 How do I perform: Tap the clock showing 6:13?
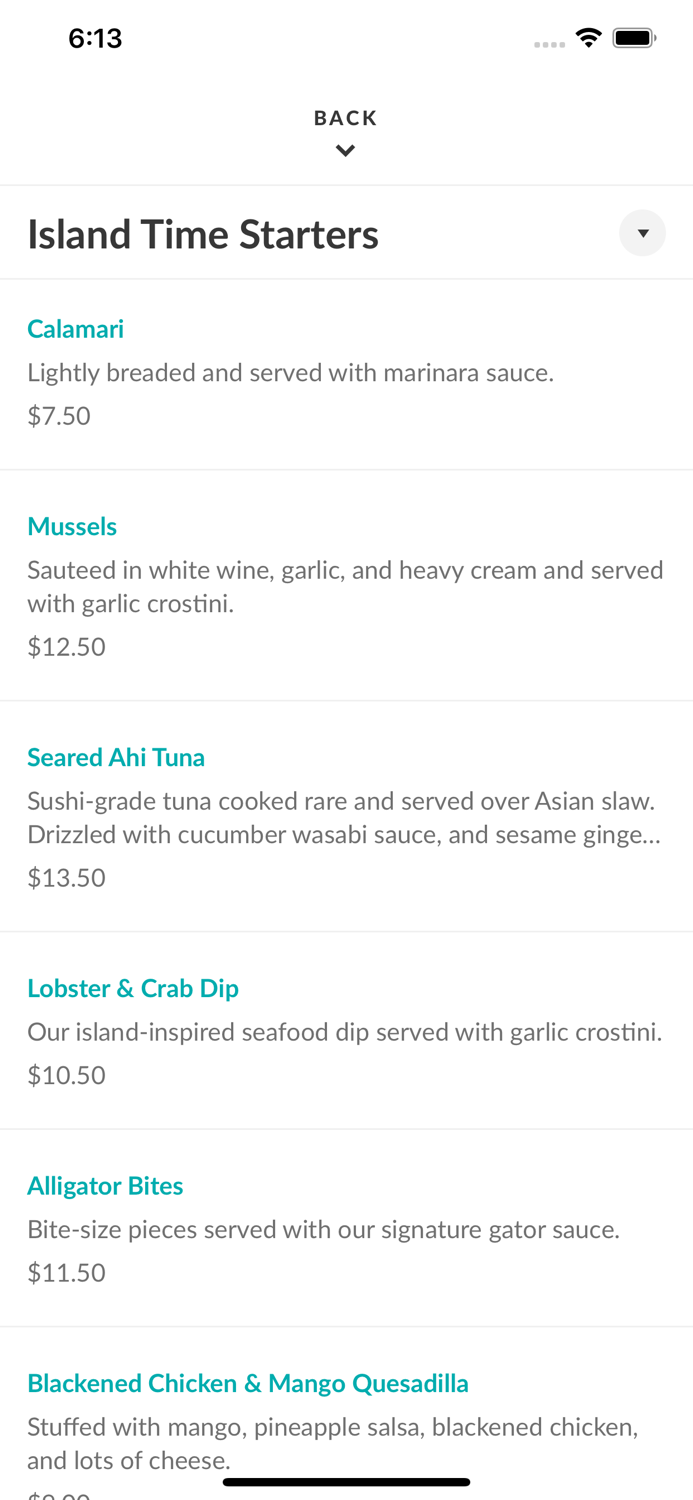click(x=96, y=38)
